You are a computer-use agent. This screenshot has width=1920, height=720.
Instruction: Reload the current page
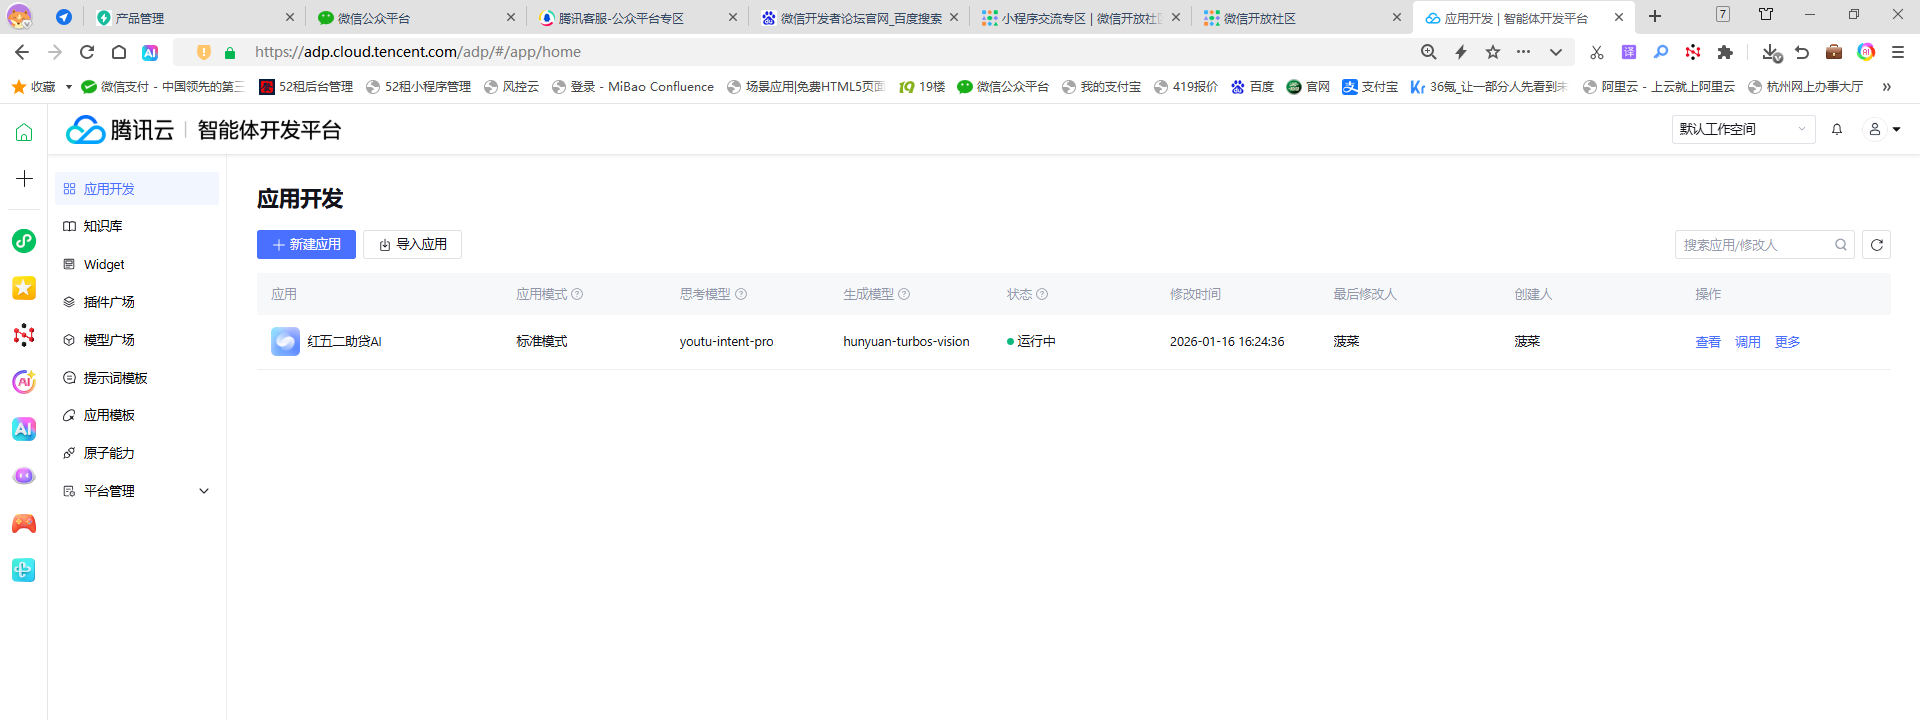point(87,52)
